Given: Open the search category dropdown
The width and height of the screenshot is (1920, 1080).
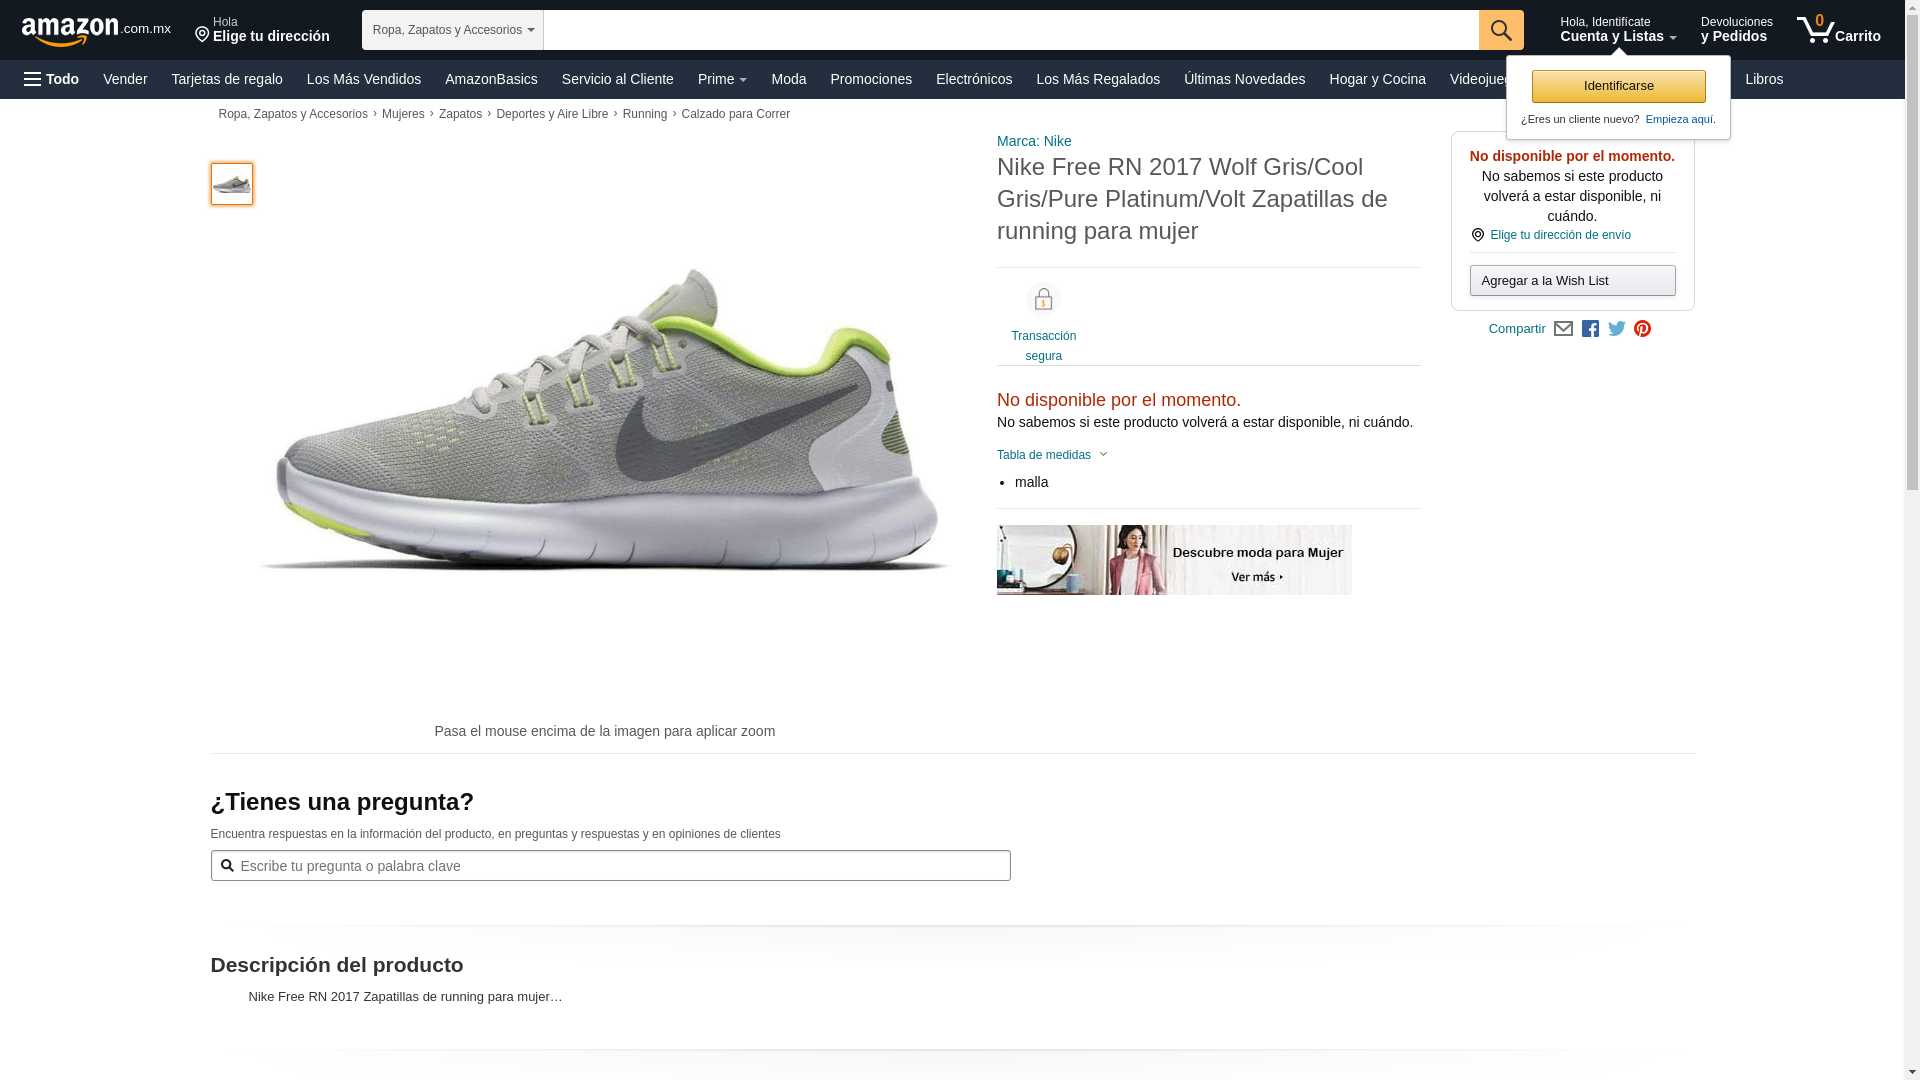Looking at the screenshot, I should tap(452, 30).
